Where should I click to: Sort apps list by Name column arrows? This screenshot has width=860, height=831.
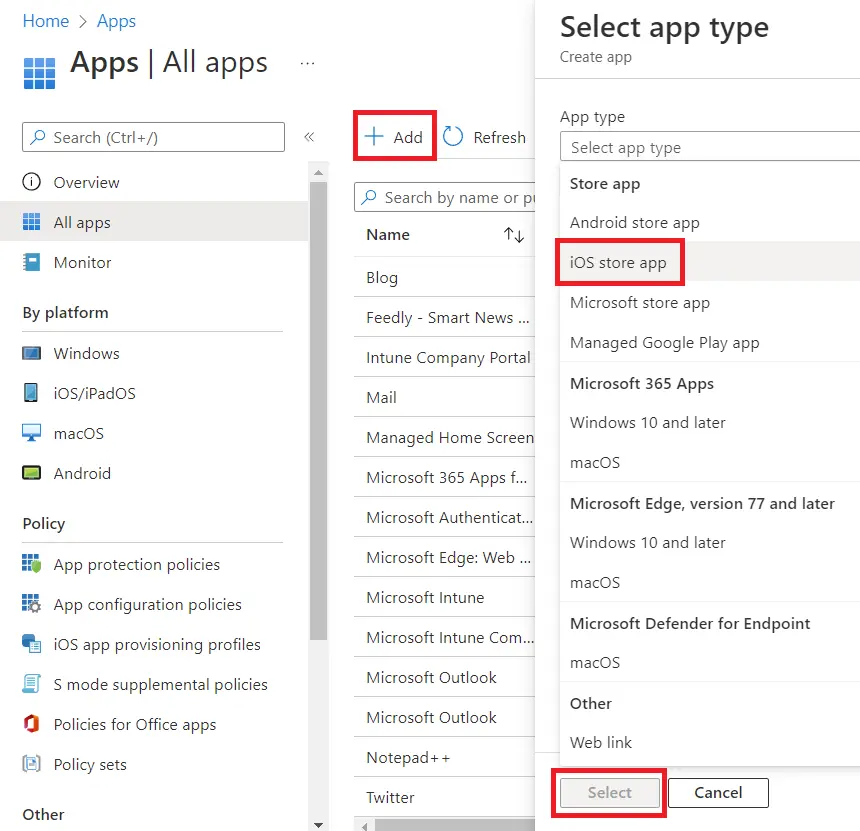[514, 235]
